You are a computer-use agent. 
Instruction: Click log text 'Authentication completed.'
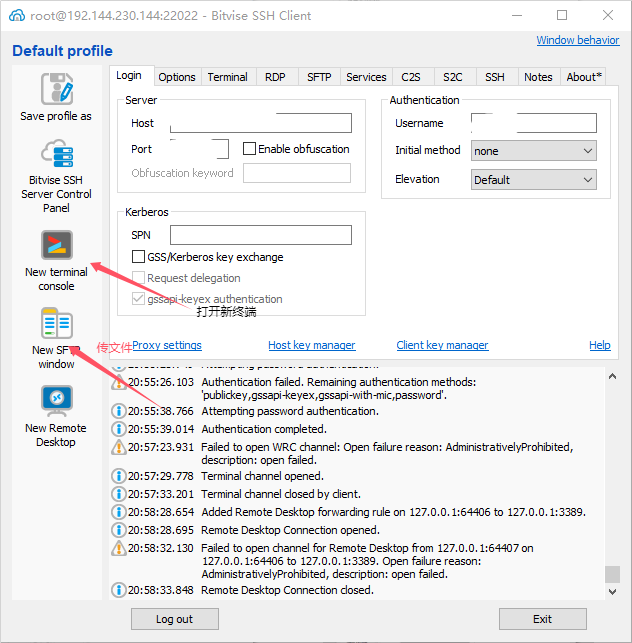point(264,429)
